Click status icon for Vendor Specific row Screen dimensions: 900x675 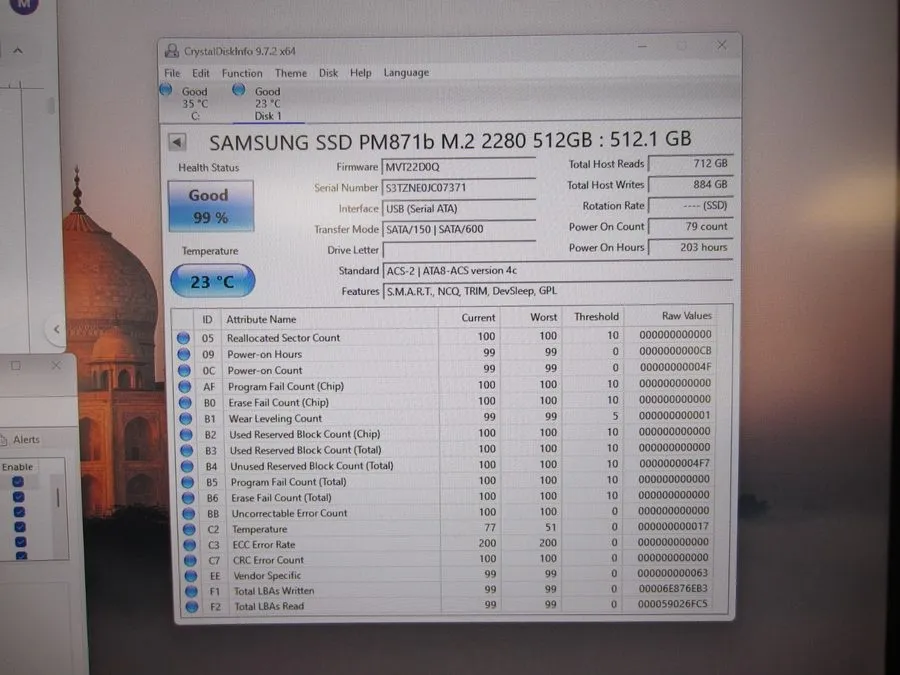191,575
